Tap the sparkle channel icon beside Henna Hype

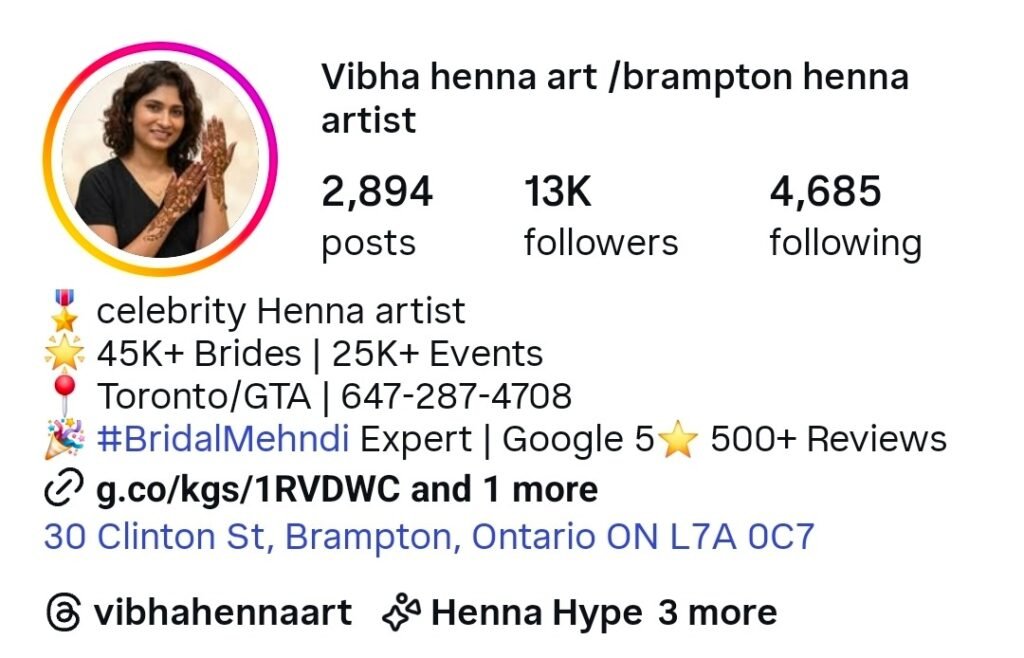[x=402, y=612]
